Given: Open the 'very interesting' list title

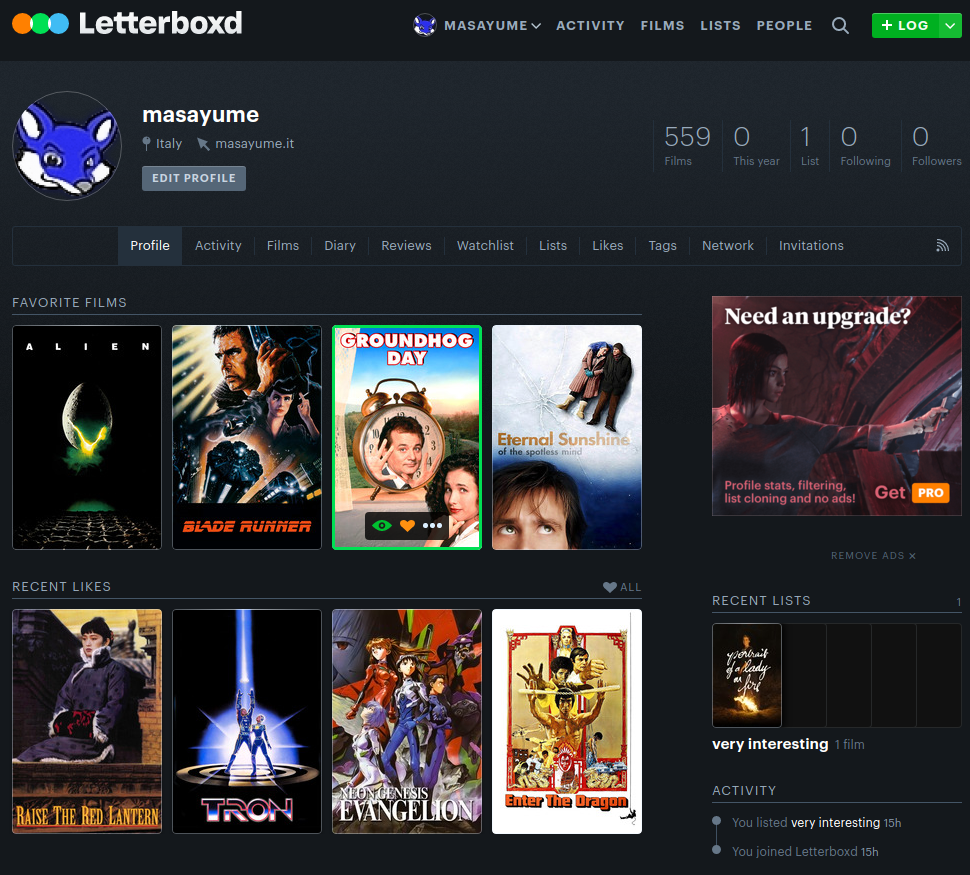Looking at the screenshot, I should point(770,744).
